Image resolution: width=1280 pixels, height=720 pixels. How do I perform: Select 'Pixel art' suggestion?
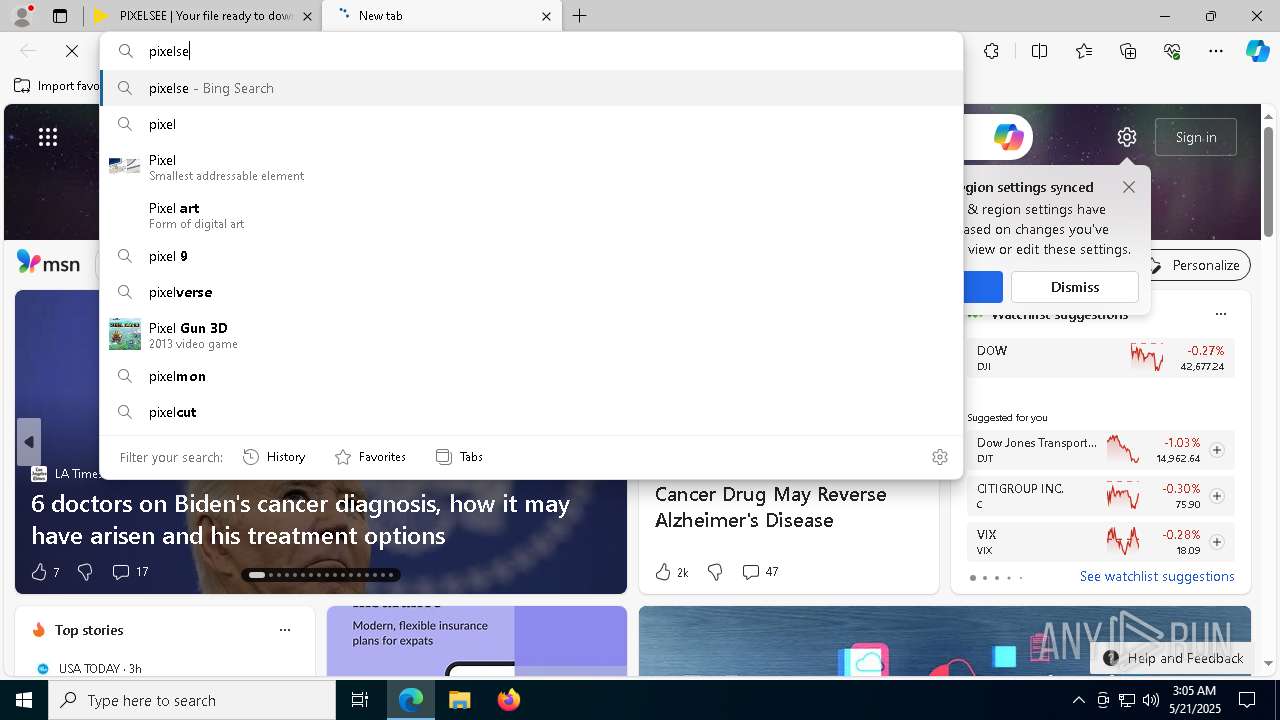click(531, 215)
